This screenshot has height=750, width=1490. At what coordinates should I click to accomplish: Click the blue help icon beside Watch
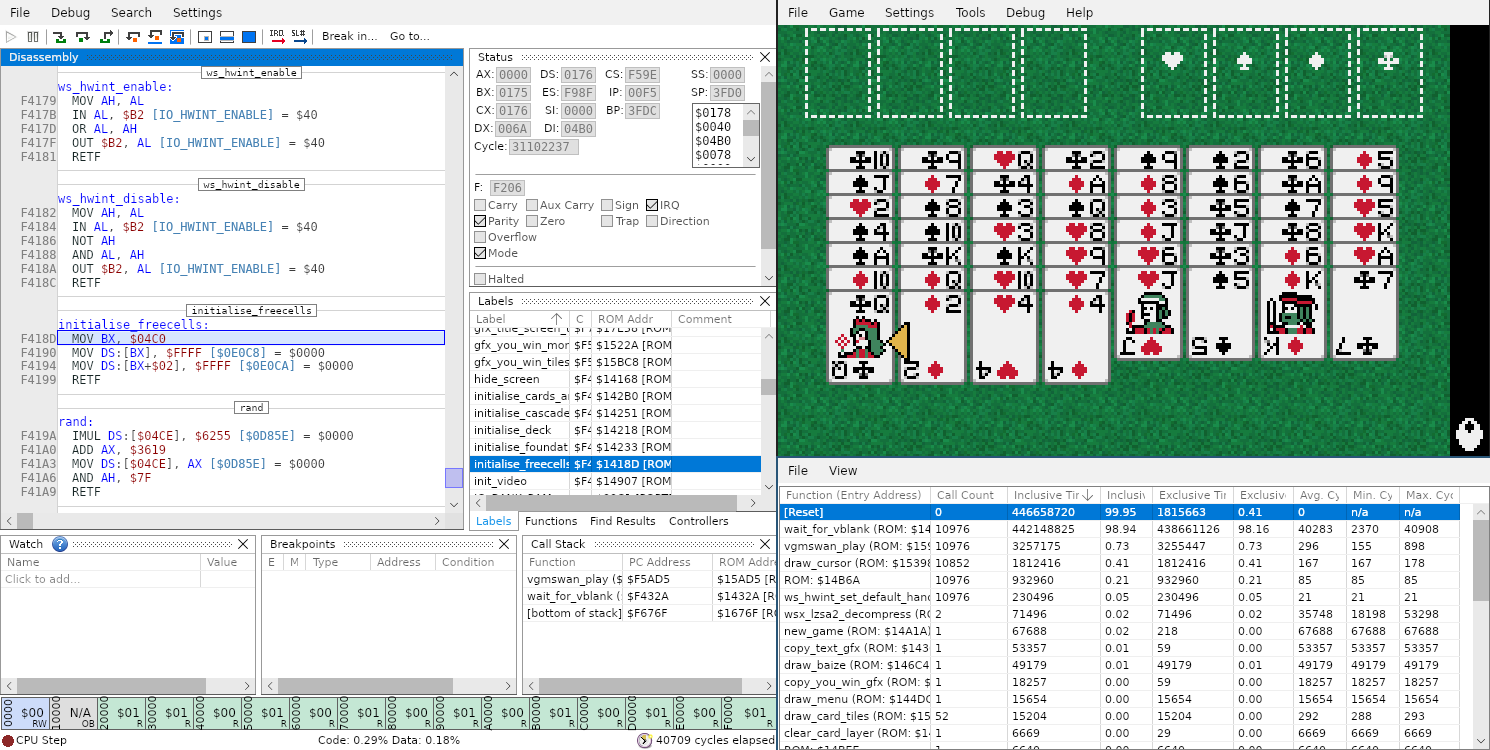[x=59, y=544]
